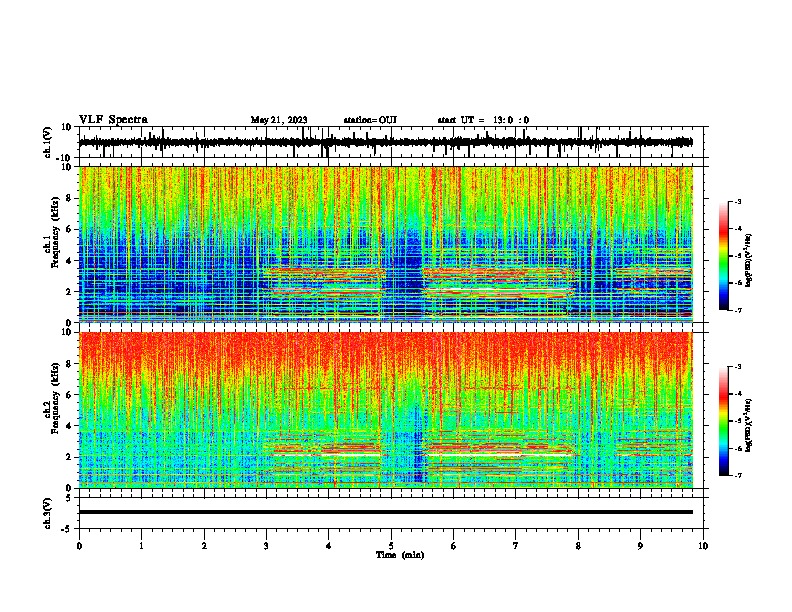The height and width of the screenshot is (612, 792).
Task: Click the "6" kHz tick on ch.1 spectrogram
Action: (69, 229)
